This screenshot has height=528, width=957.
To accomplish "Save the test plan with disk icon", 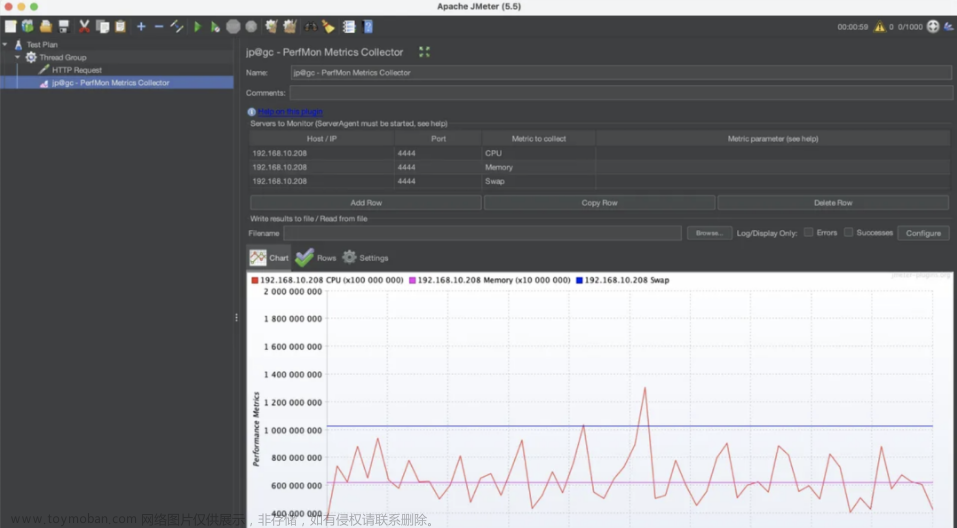I will point(63,26).
